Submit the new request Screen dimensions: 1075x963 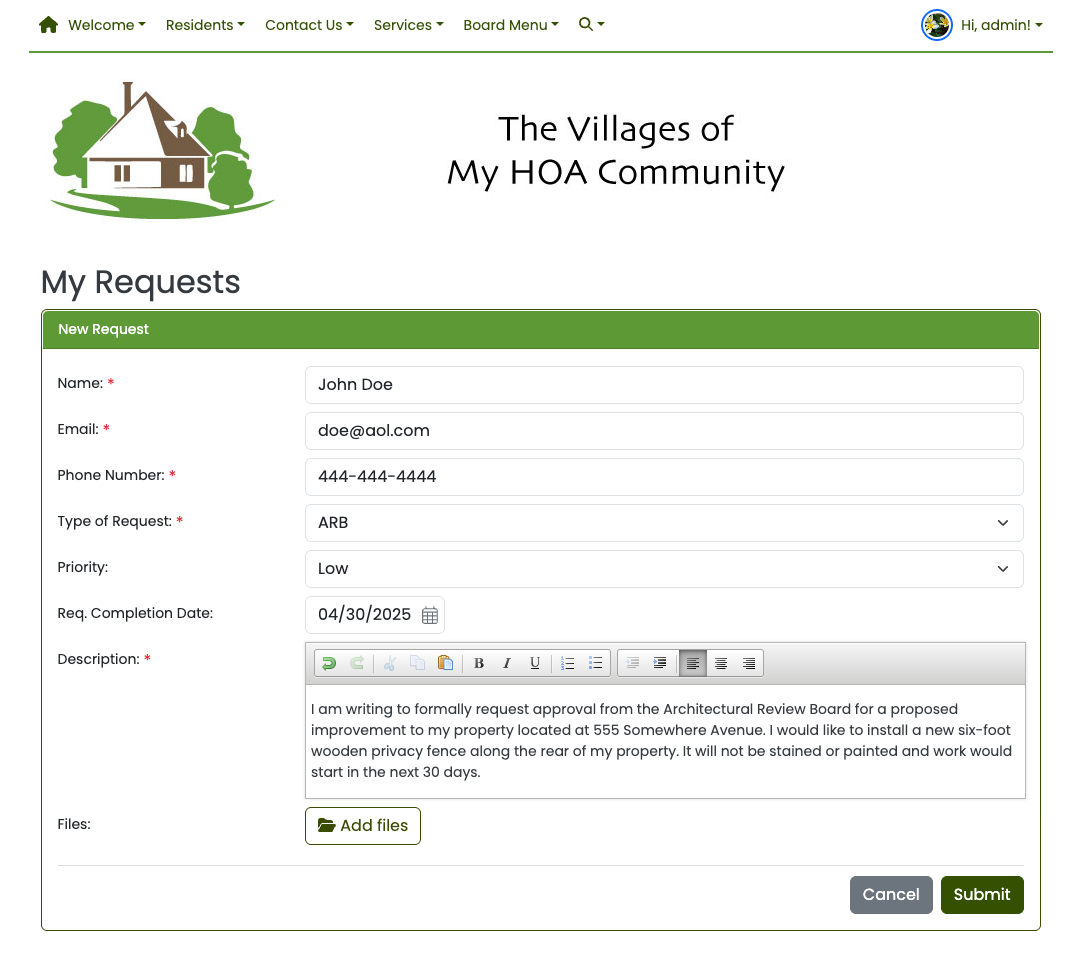981,895
